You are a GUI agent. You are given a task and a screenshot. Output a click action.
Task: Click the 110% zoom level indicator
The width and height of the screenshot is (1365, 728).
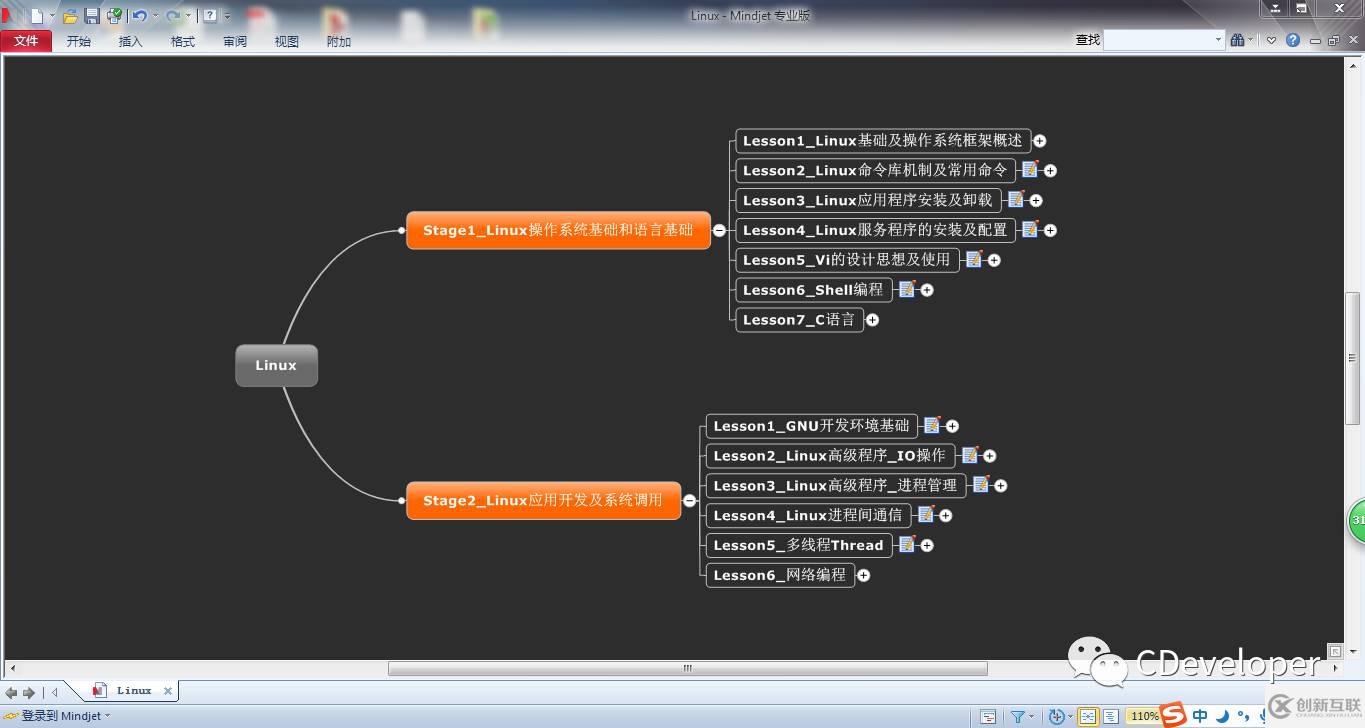click(1144, 716)
